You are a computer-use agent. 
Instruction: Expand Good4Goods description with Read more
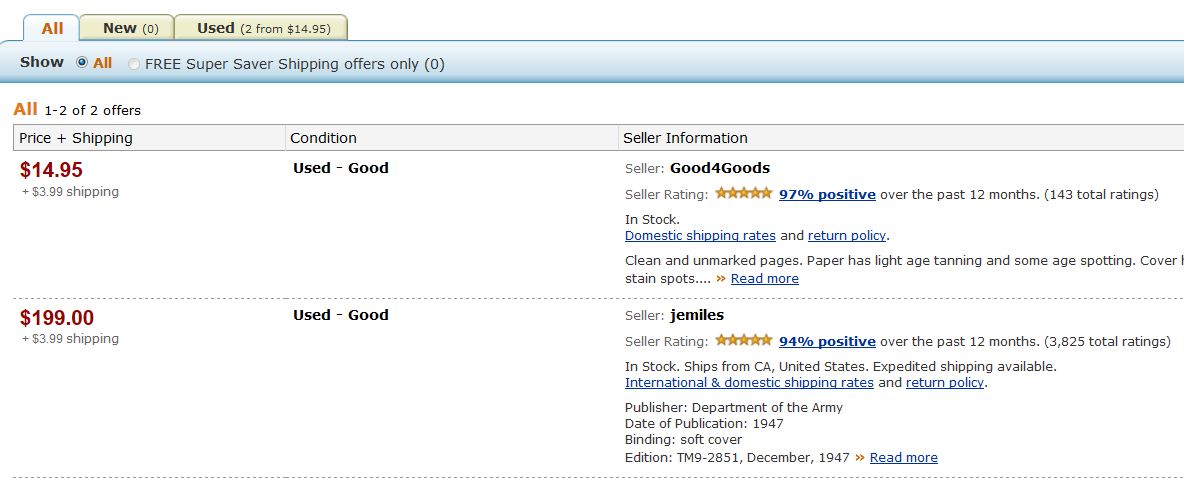point(764,279)
